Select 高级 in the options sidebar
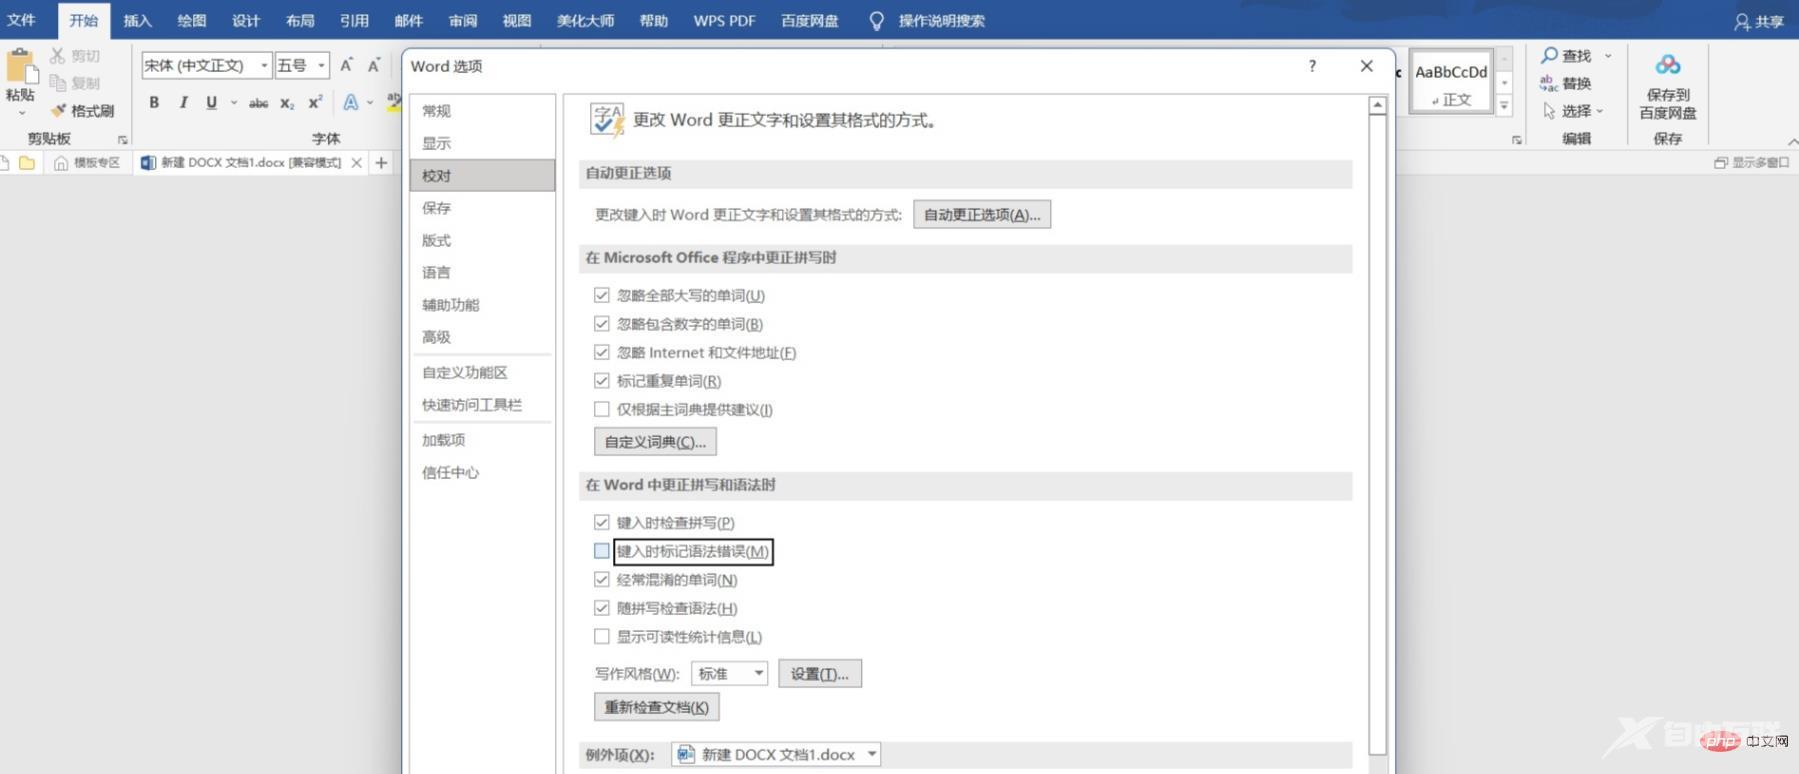The height and width of the screenshot is (774, 1799). [x=436, y=337]
